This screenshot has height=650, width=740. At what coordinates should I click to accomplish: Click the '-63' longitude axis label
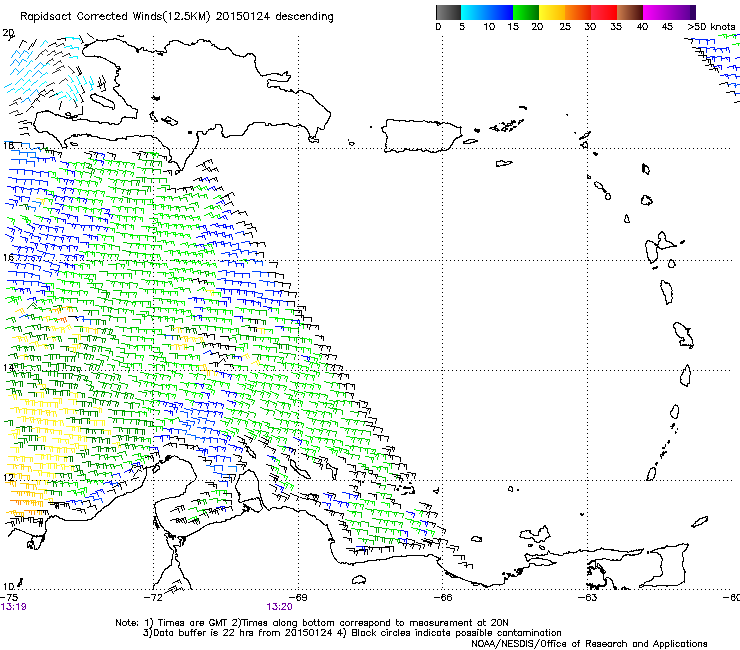click(x=588, y=597)
